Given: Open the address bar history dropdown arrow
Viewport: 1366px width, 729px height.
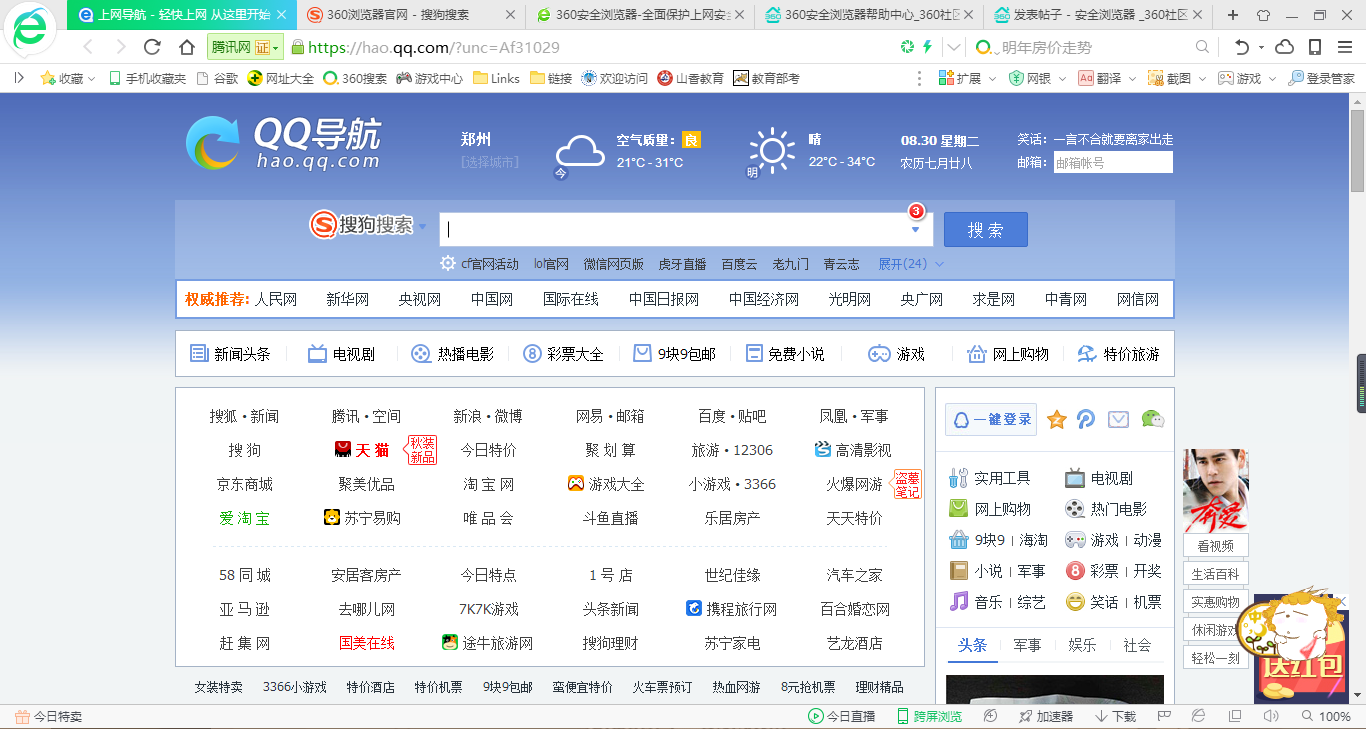Looking at the screenshot, I should pos(954,47).
